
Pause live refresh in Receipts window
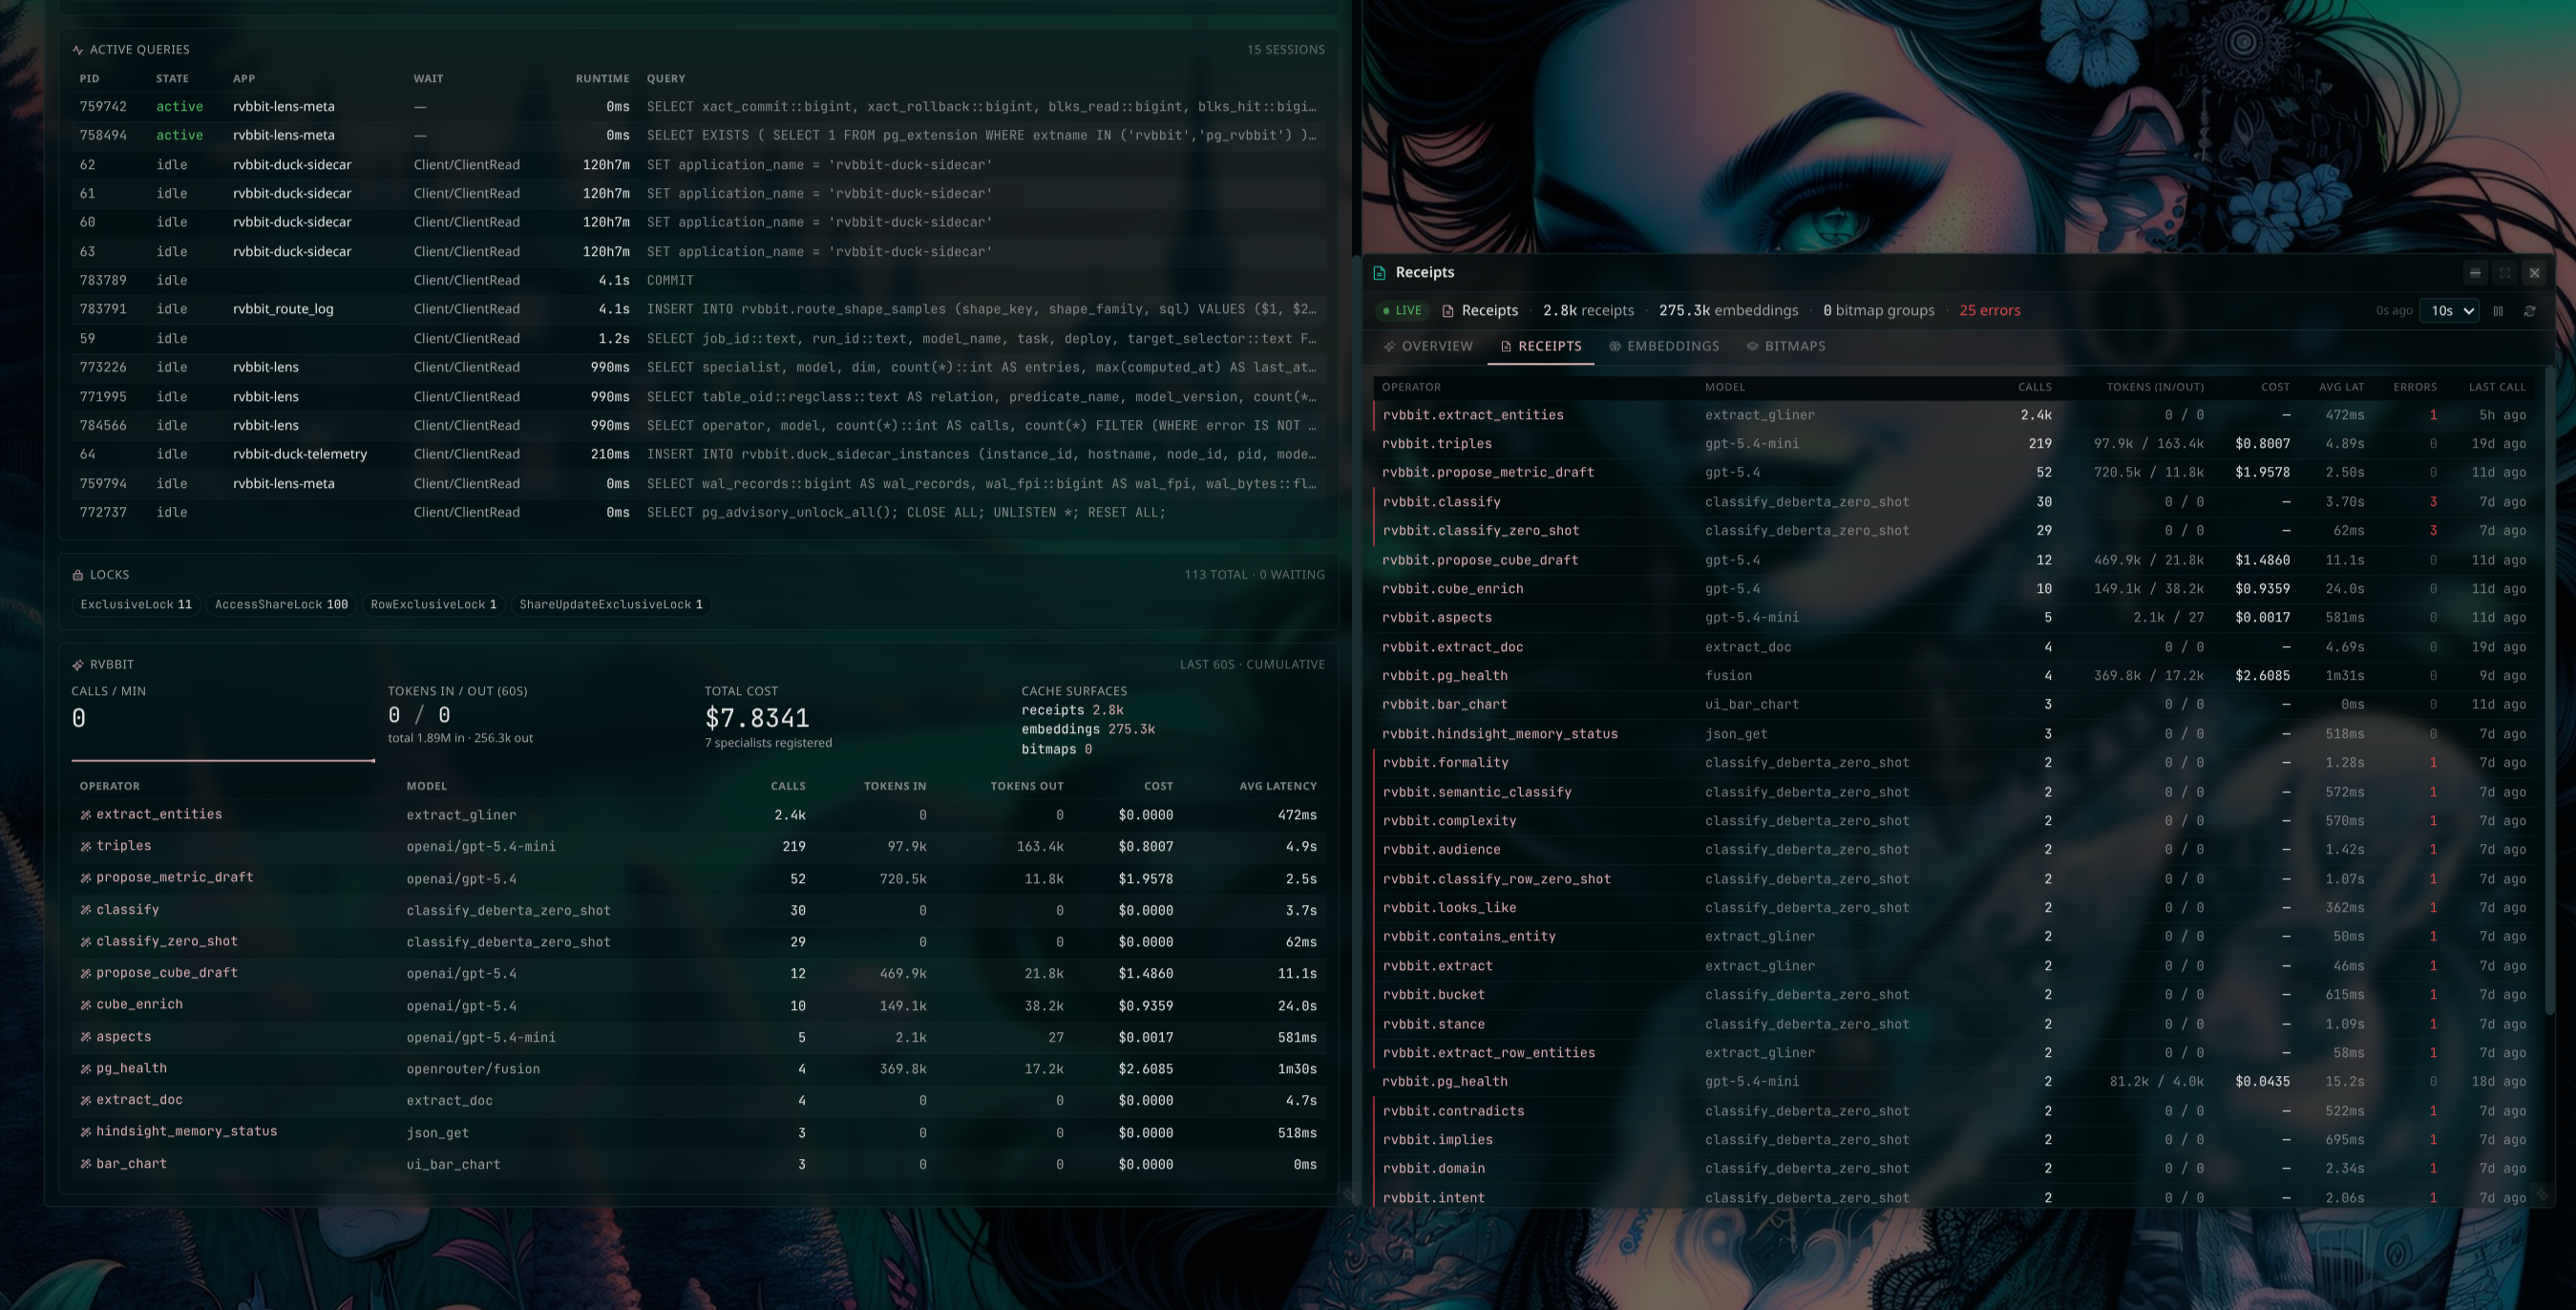click(x=2498, y=311)
